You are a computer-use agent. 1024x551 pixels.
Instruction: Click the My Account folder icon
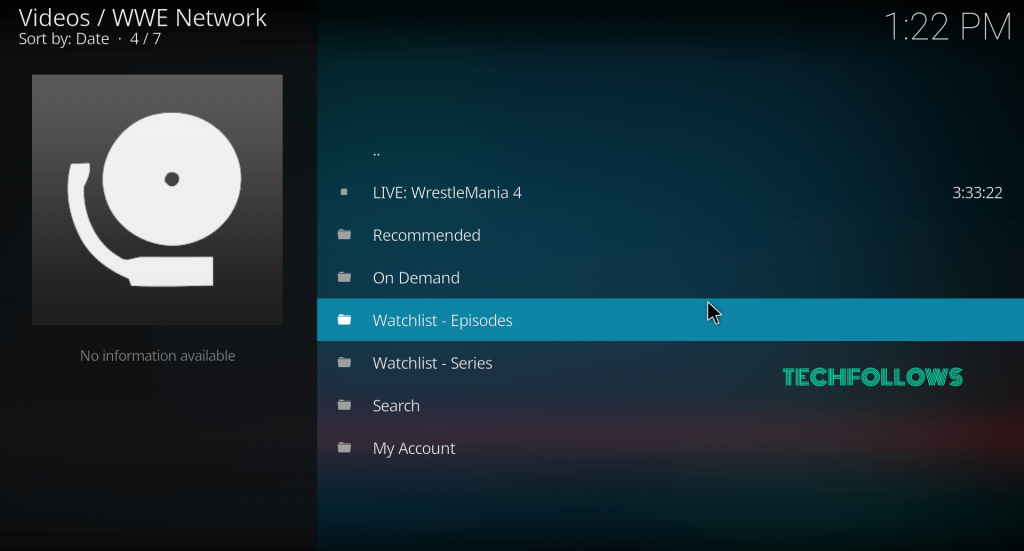pyautogui.click(x=344, y=448)
